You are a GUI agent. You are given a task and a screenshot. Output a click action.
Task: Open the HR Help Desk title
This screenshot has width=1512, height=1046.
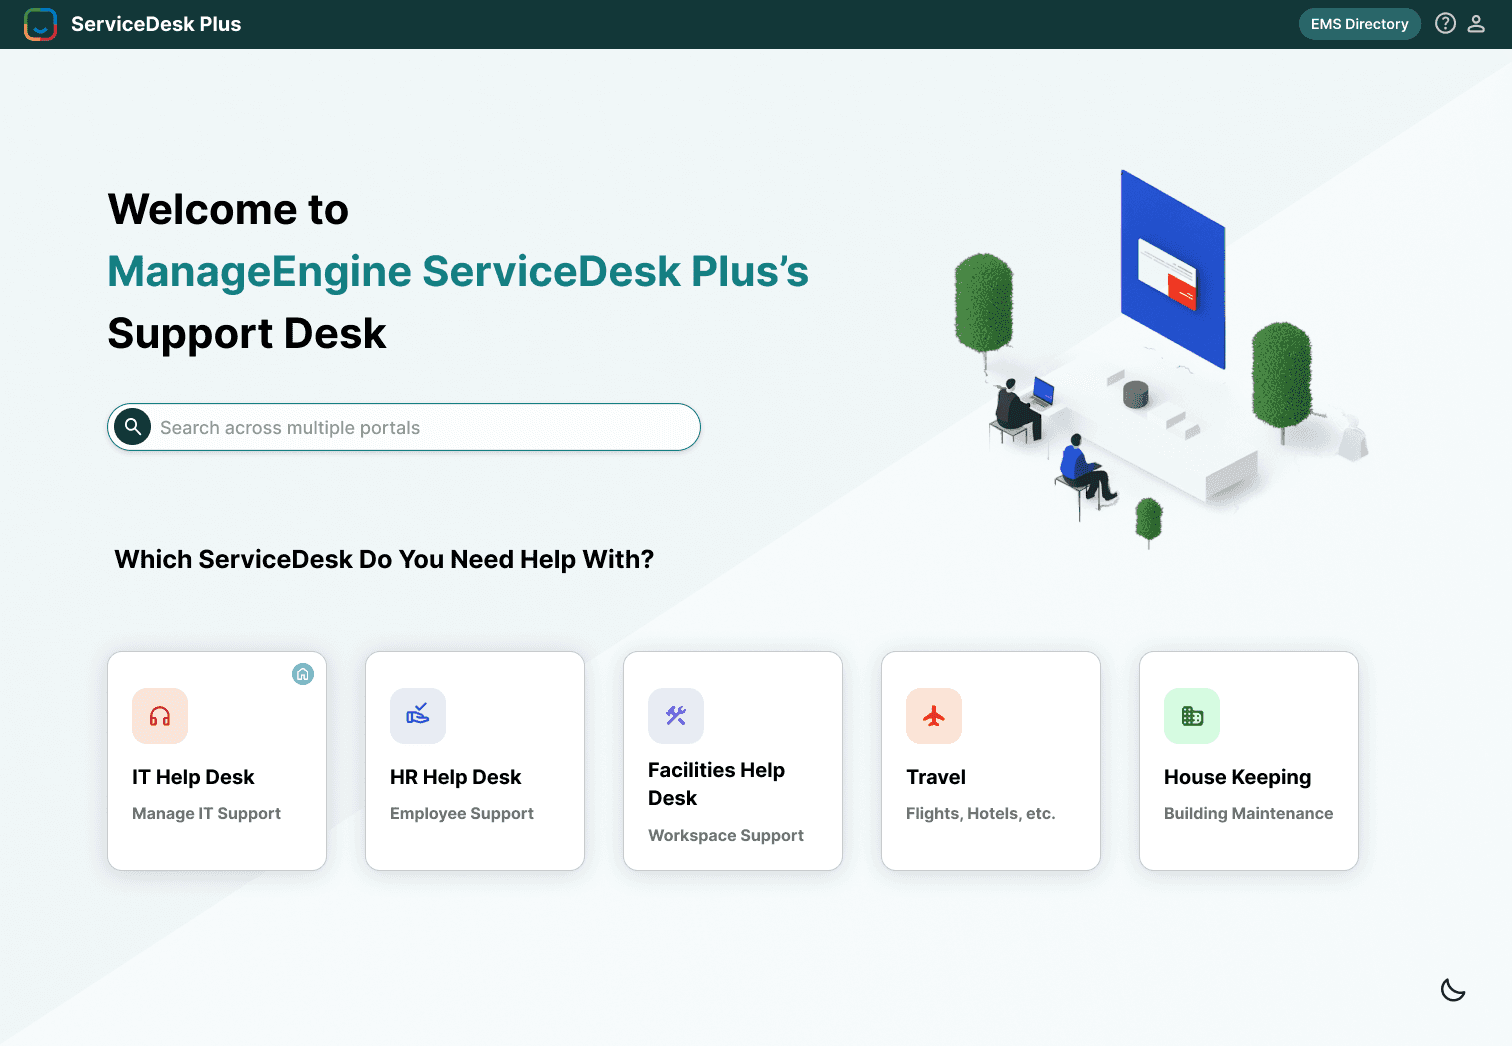(456, 777)
